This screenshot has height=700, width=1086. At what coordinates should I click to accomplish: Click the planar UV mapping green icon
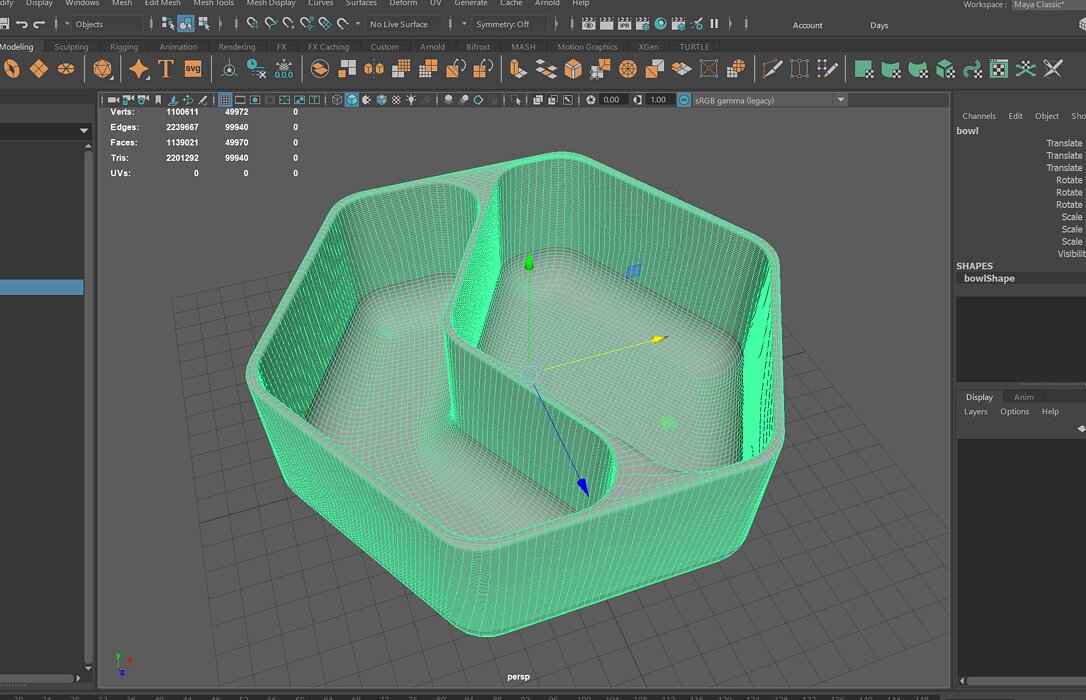click(x=863, y=69)
